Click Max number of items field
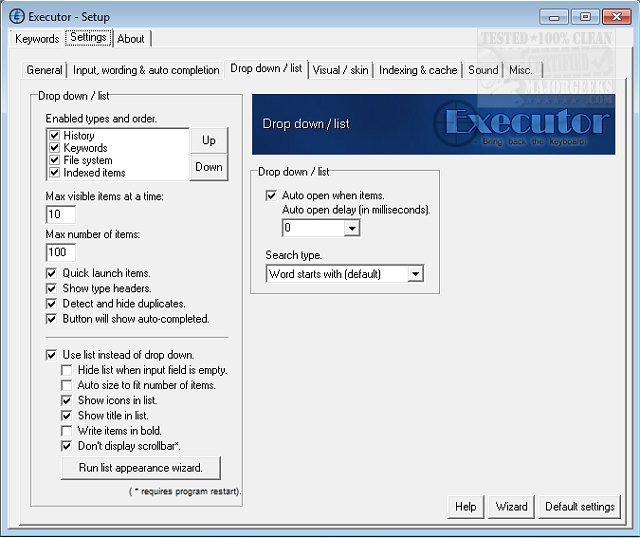The image size is (640, 538). pyautogui.click(x=60, y=252)
